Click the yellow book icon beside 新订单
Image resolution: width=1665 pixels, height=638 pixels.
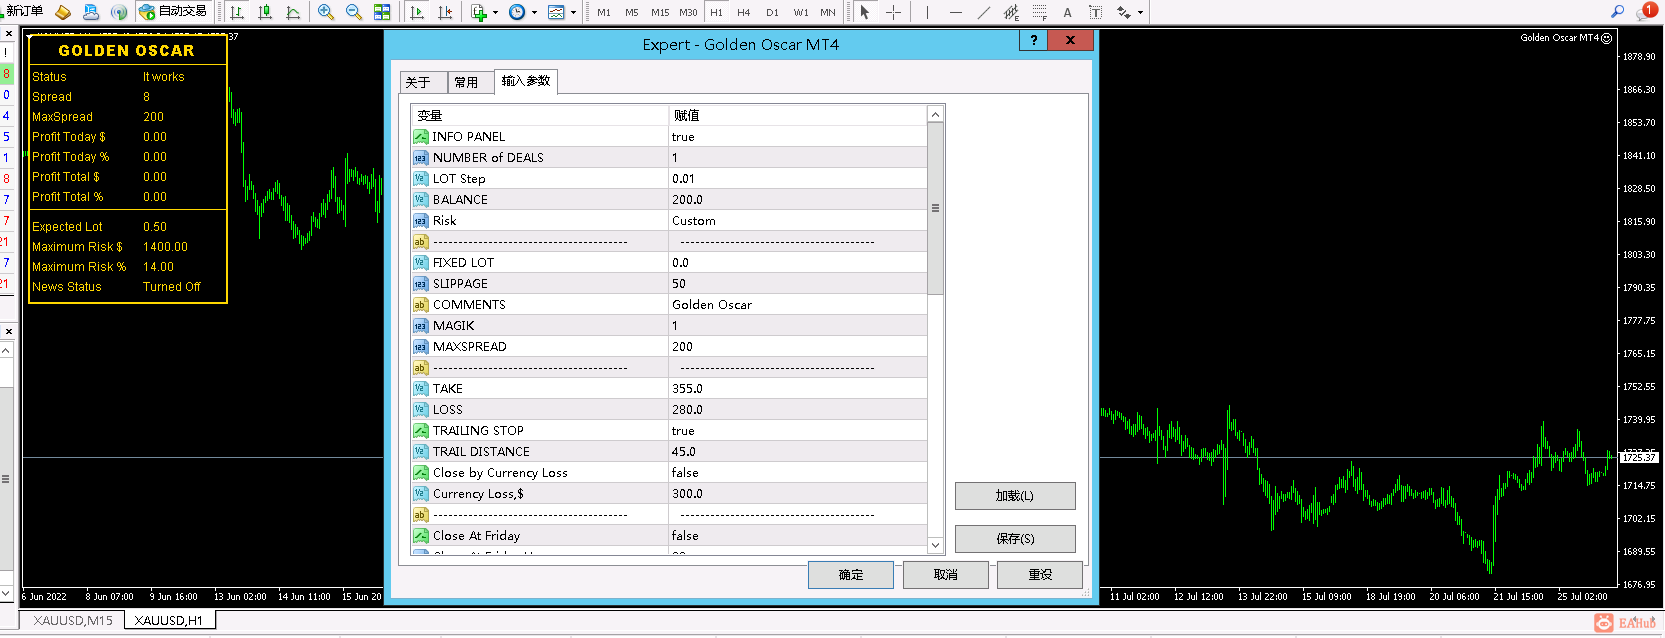63,12
